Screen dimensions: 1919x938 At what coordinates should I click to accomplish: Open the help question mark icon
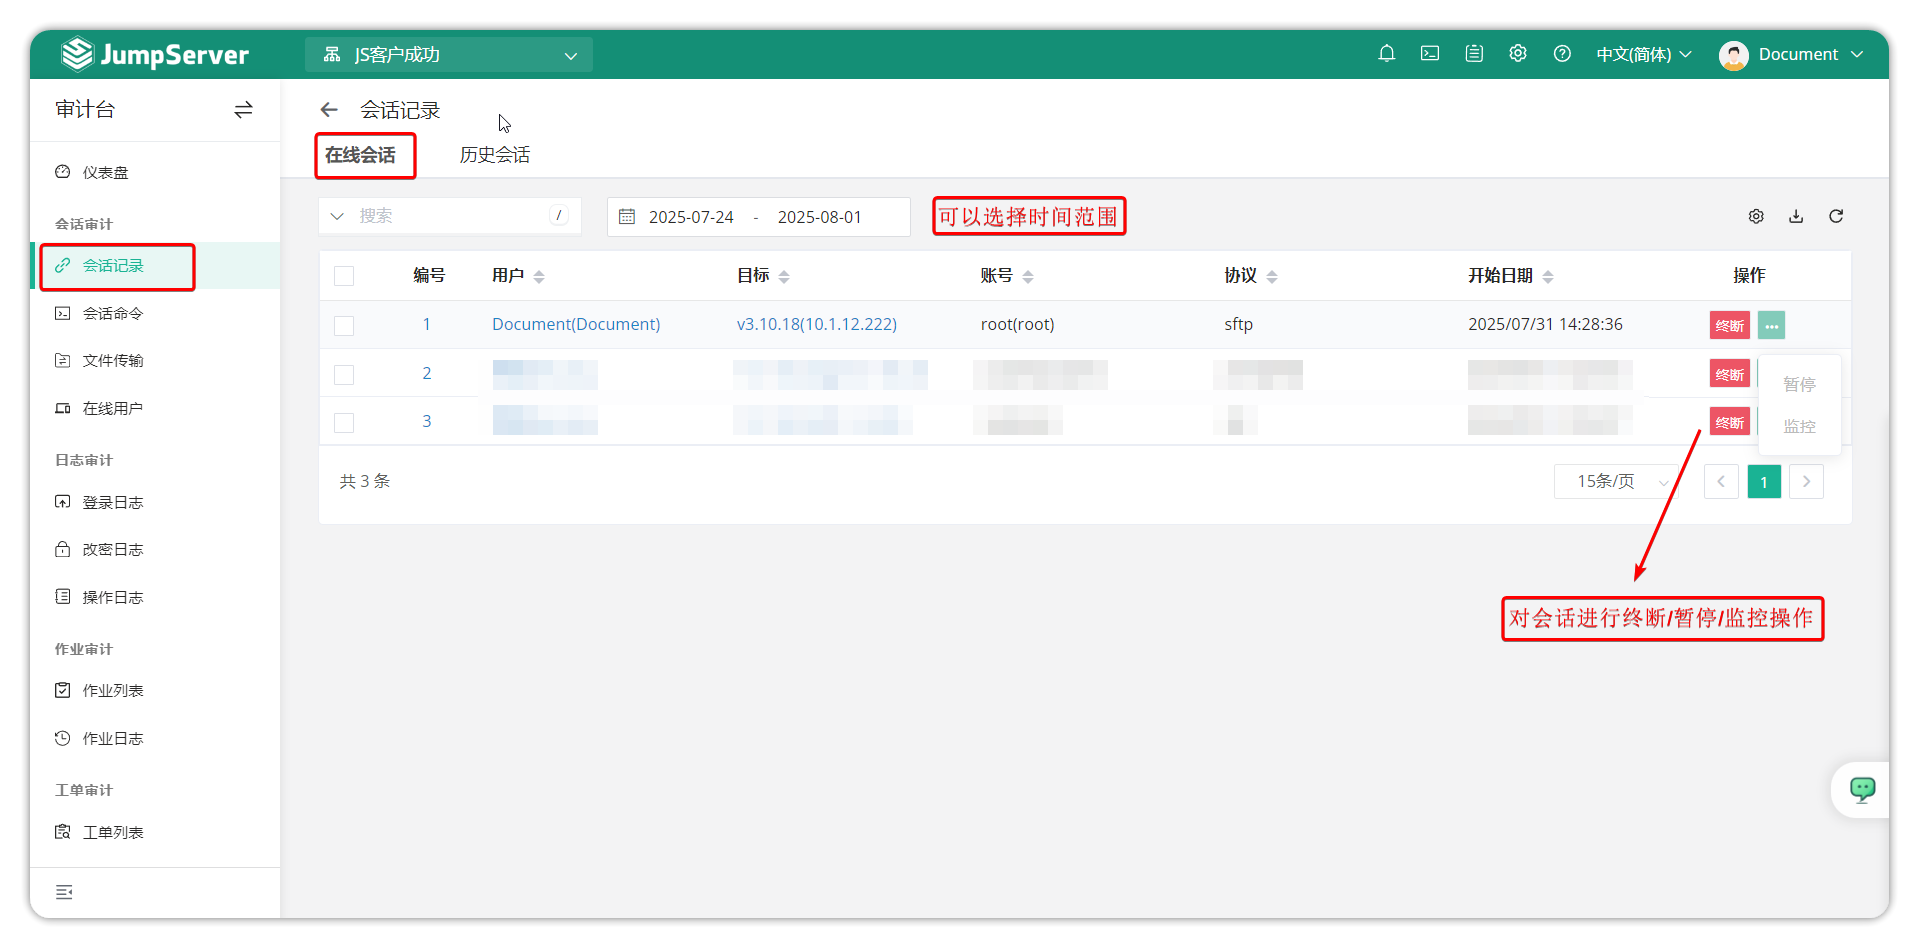pos(1562,54)
